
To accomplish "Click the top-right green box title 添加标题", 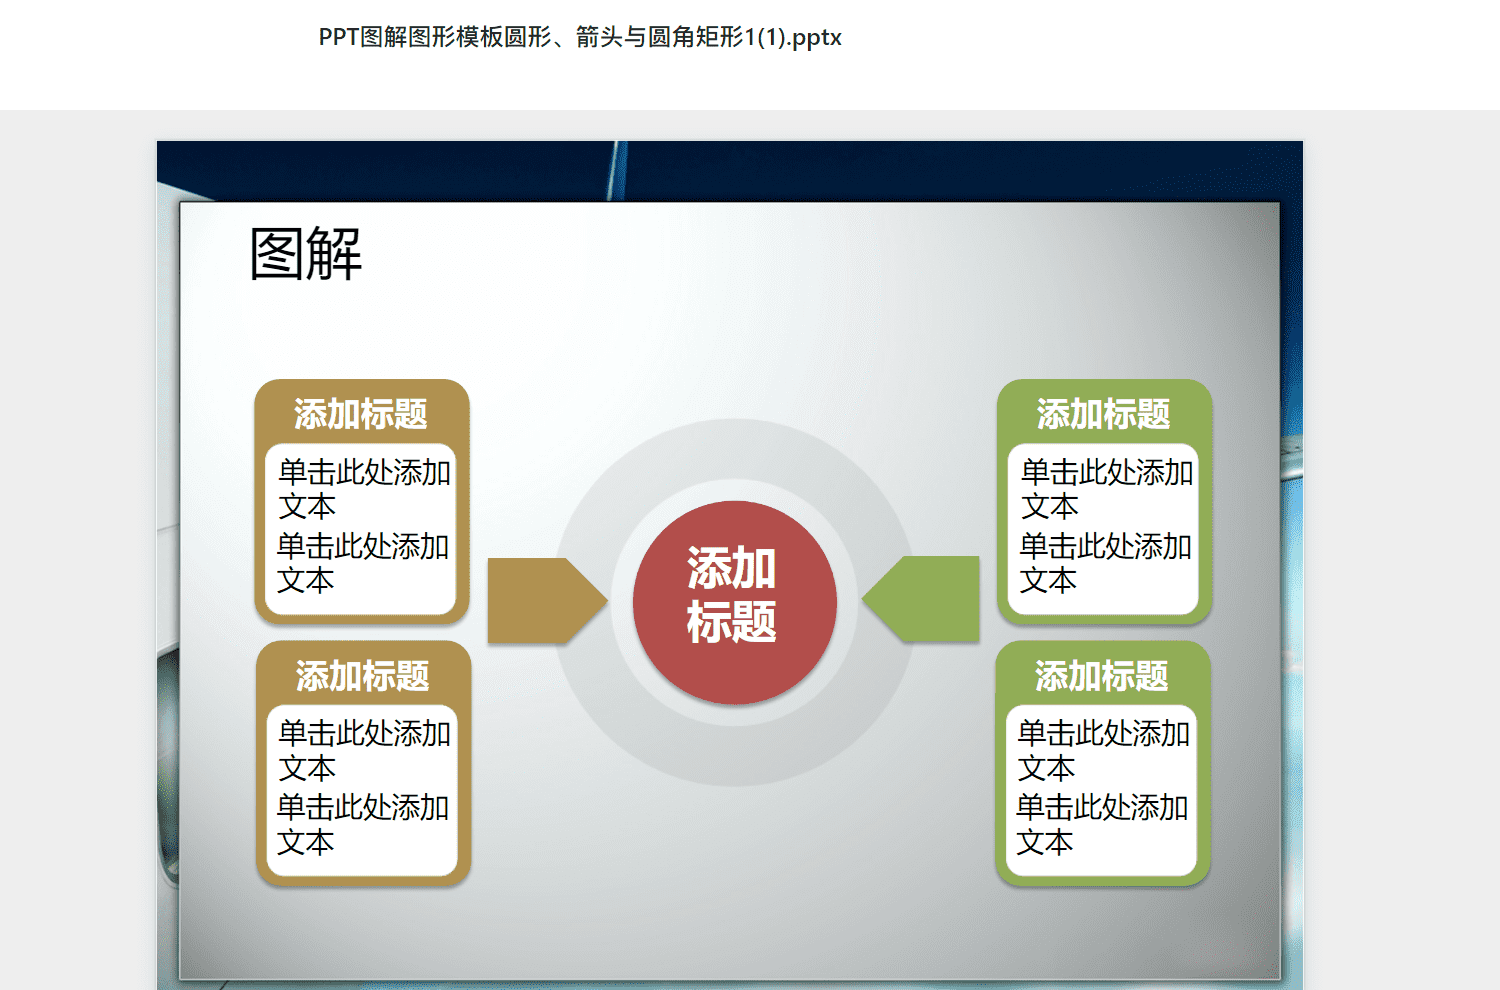I will [x=1103, y=414].
